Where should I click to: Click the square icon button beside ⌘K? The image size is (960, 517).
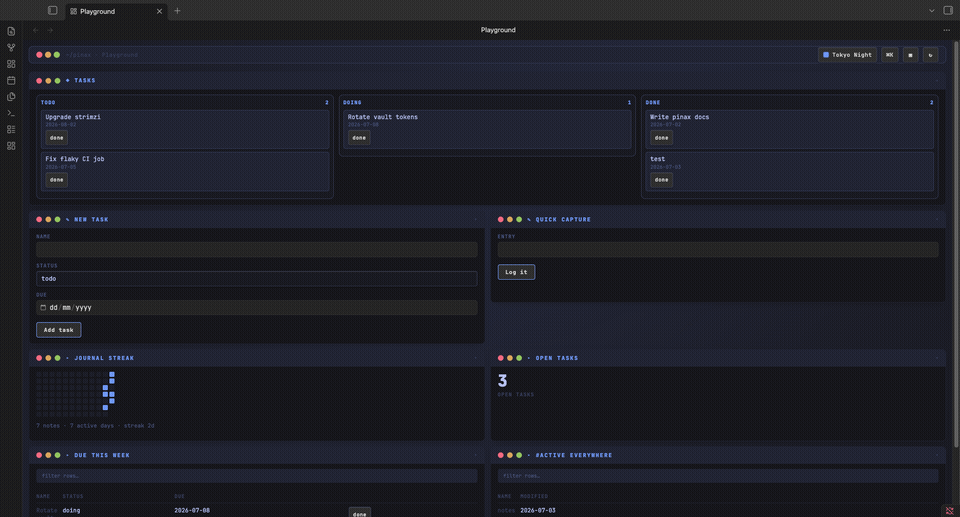click(x=910, y=55)
